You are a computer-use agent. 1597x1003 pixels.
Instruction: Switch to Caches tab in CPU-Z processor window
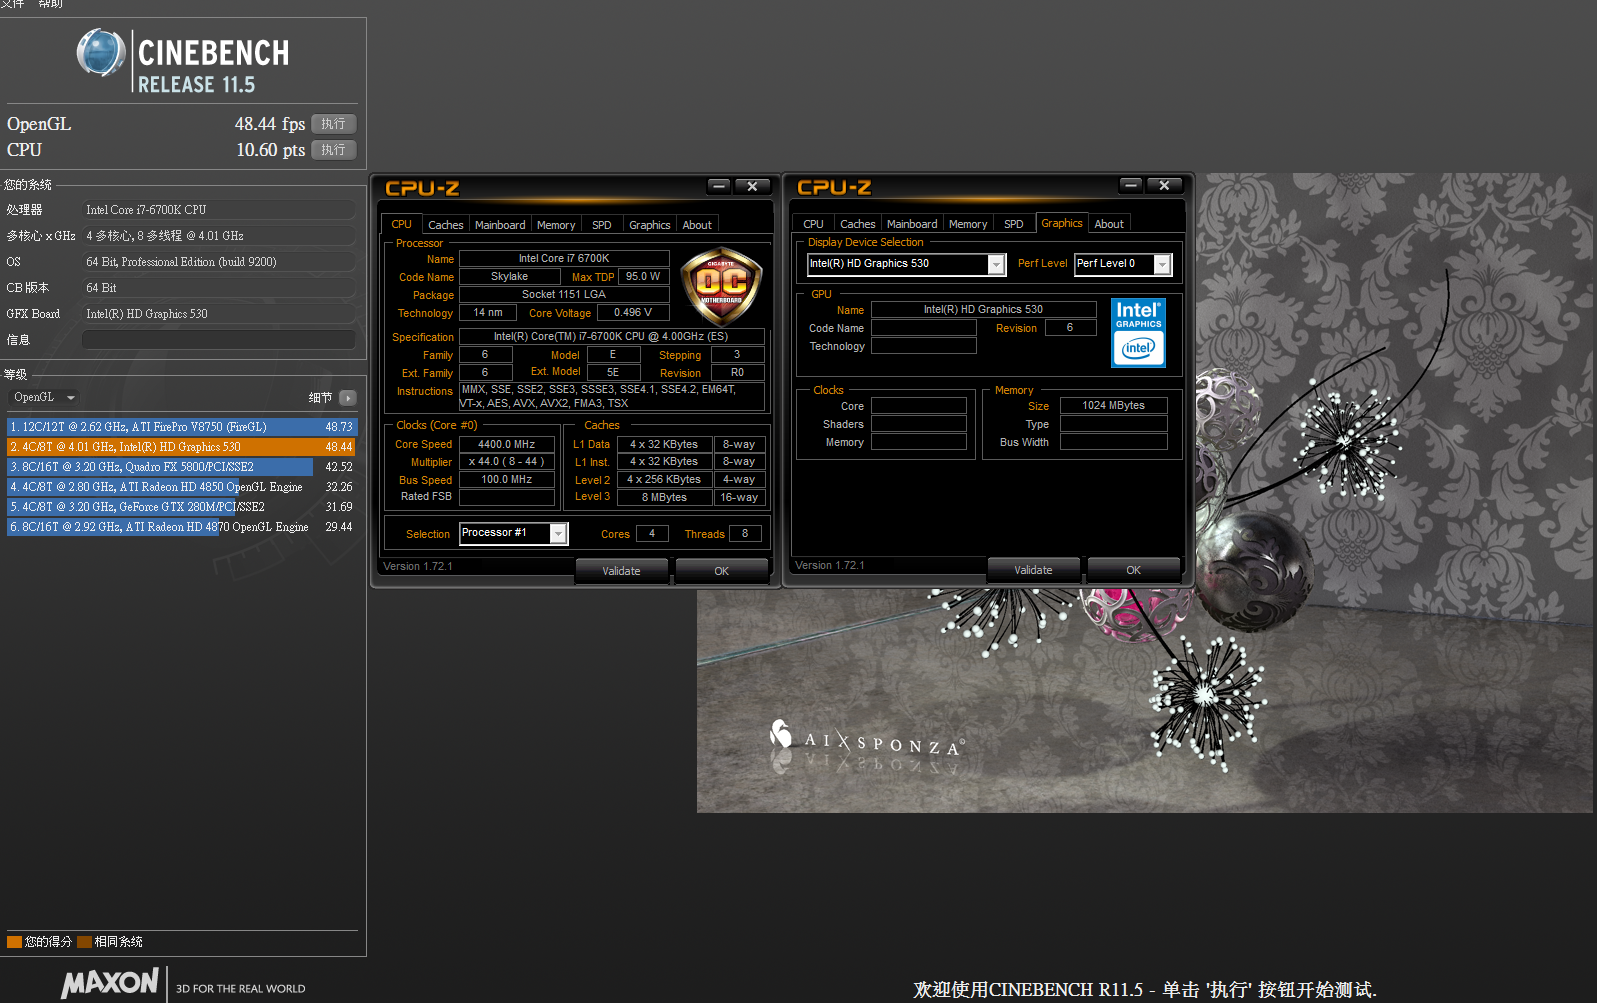click(446, 225)
